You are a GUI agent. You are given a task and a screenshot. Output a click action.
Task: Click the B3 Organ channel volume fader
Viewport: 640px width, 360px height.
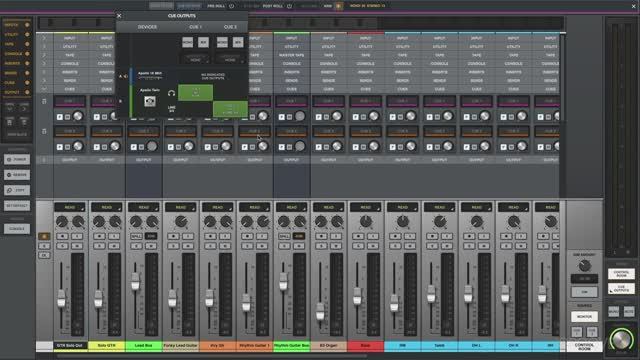click(x=320, y=311)
